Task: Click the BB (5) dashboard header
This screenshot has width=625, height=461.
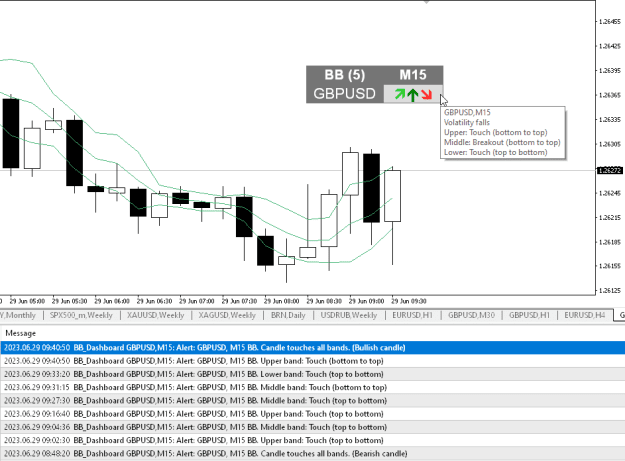Action: pyautogui.click(x=345, y=75)
